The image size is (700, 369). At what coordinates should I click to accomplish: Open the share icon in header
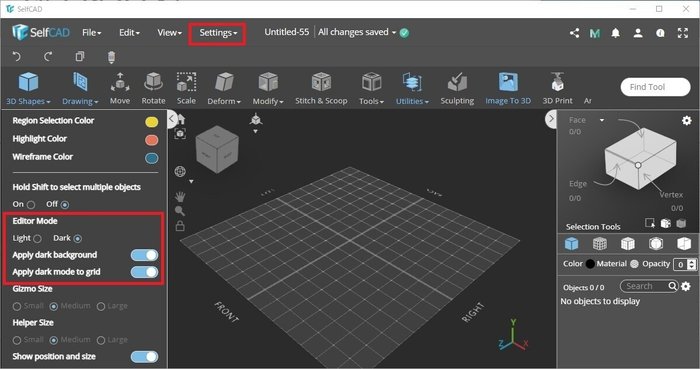(575, 33)
